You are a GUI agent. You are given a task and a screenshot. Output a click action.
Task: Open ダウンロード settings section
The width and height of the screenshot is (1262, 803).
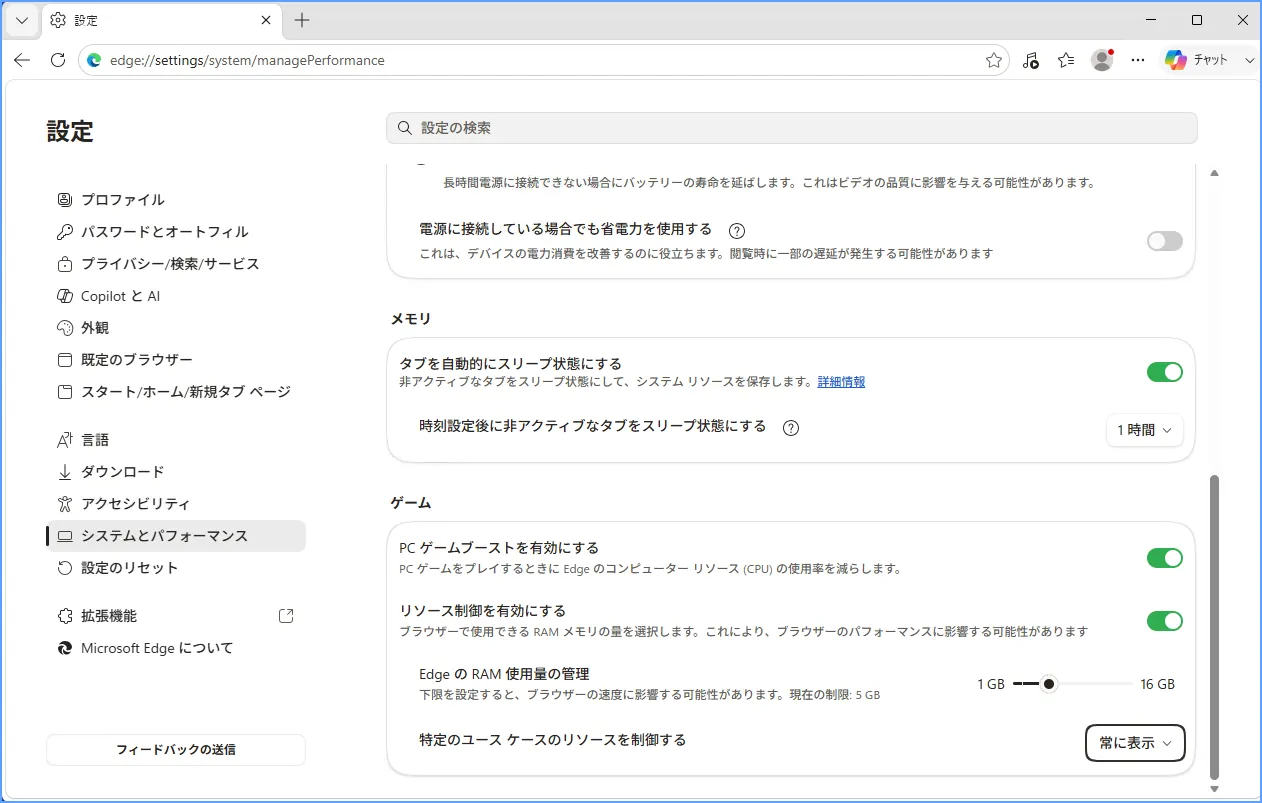[x=176, y=472]
